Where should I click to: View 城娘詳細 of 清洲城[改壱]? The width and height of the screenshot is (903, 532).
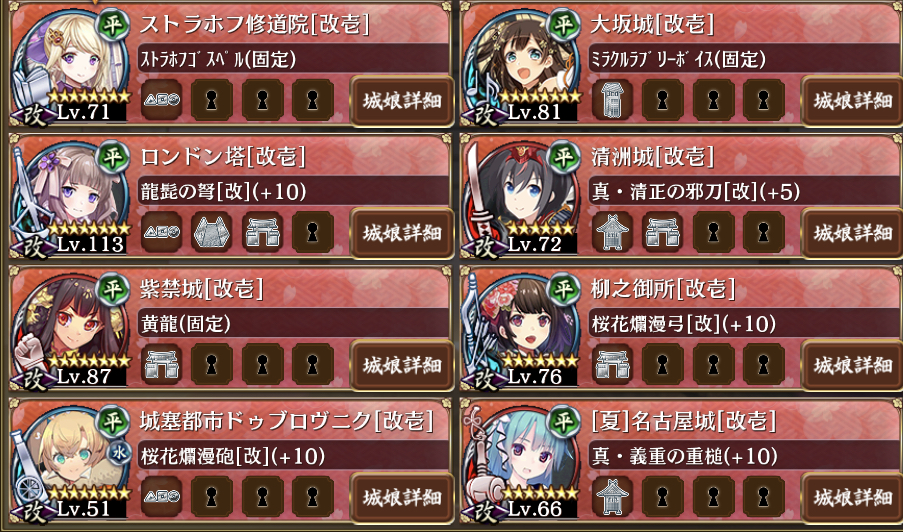click(x=852, y=233)
